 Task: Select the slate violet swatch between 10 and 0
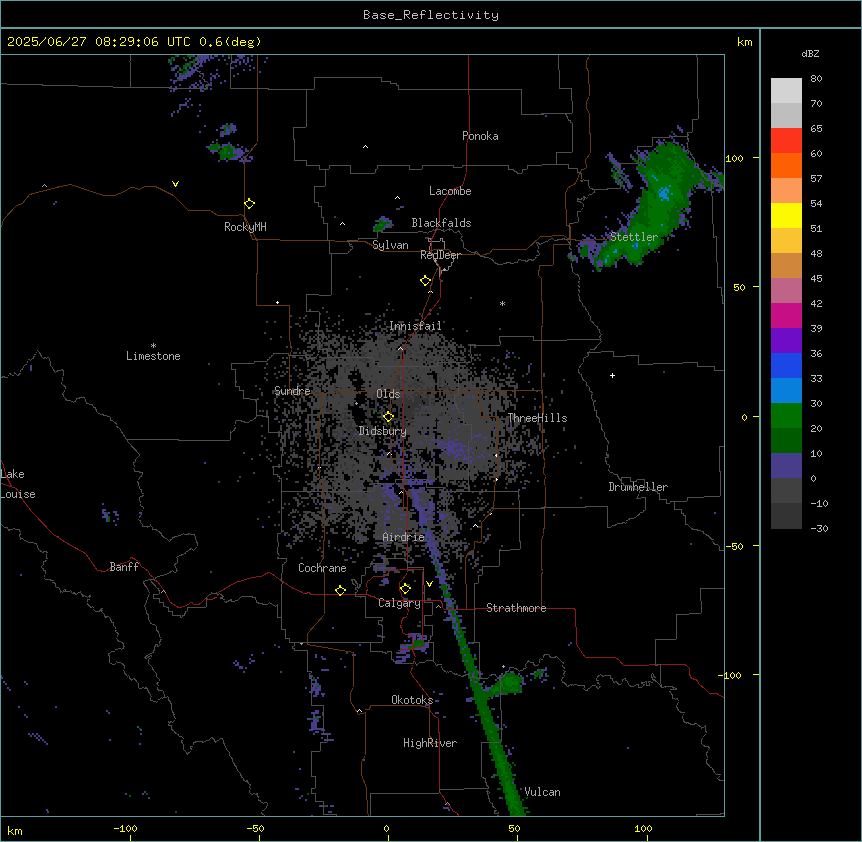pyautogui.click(x=786, y=466)
